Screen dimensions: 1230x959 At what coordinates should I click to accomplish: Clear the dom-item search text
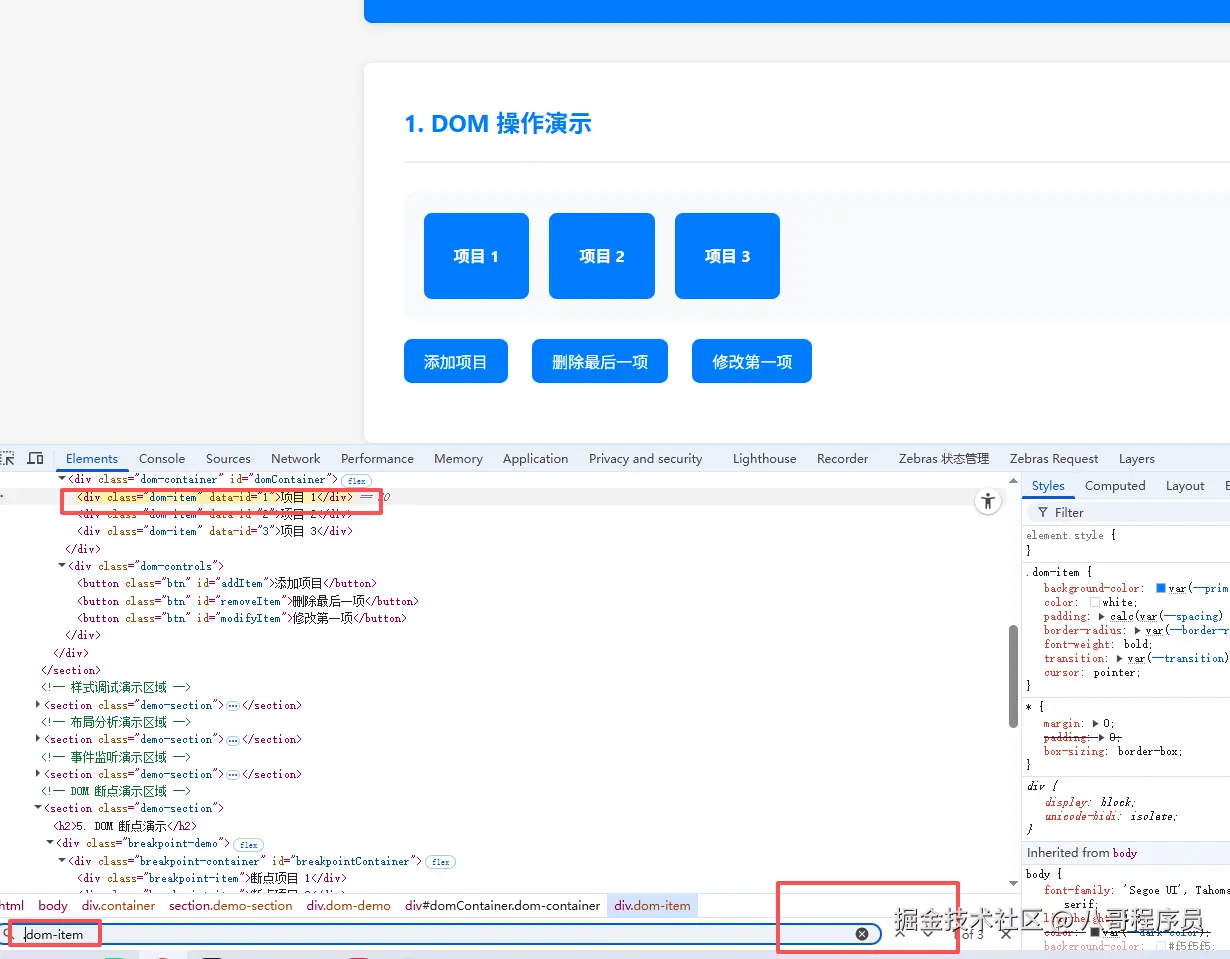[x=862, y=934]
